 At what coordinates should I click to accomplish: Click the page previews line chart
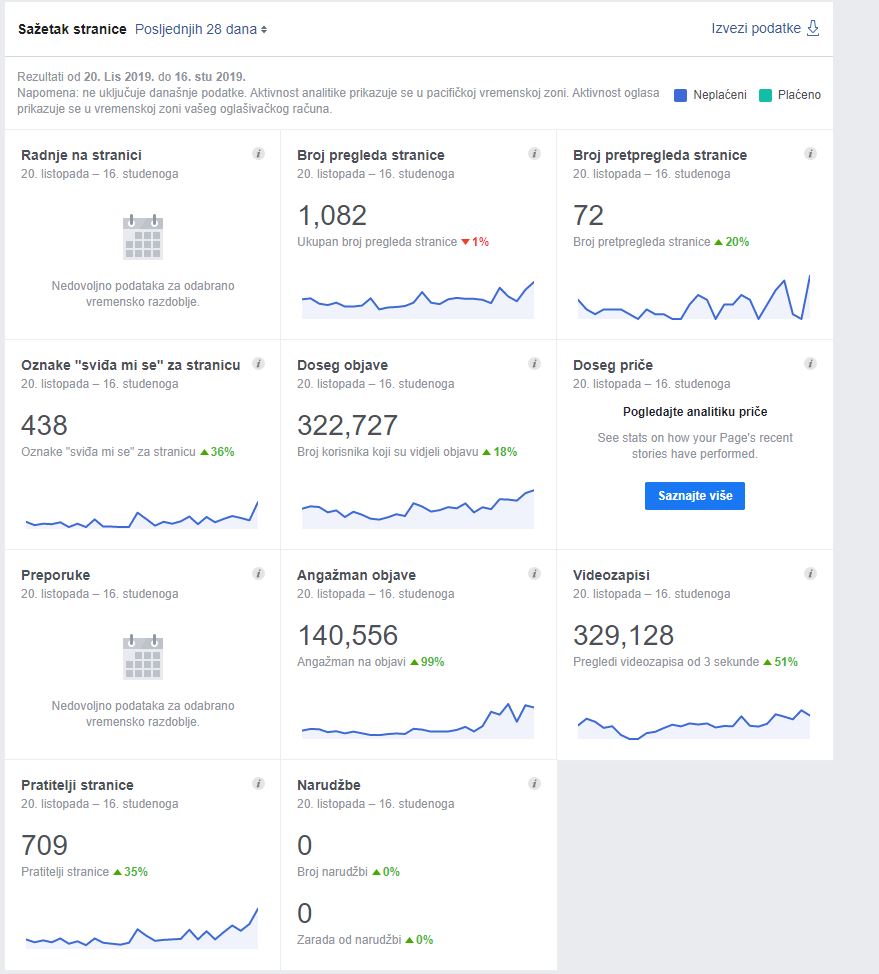point(694,298)
